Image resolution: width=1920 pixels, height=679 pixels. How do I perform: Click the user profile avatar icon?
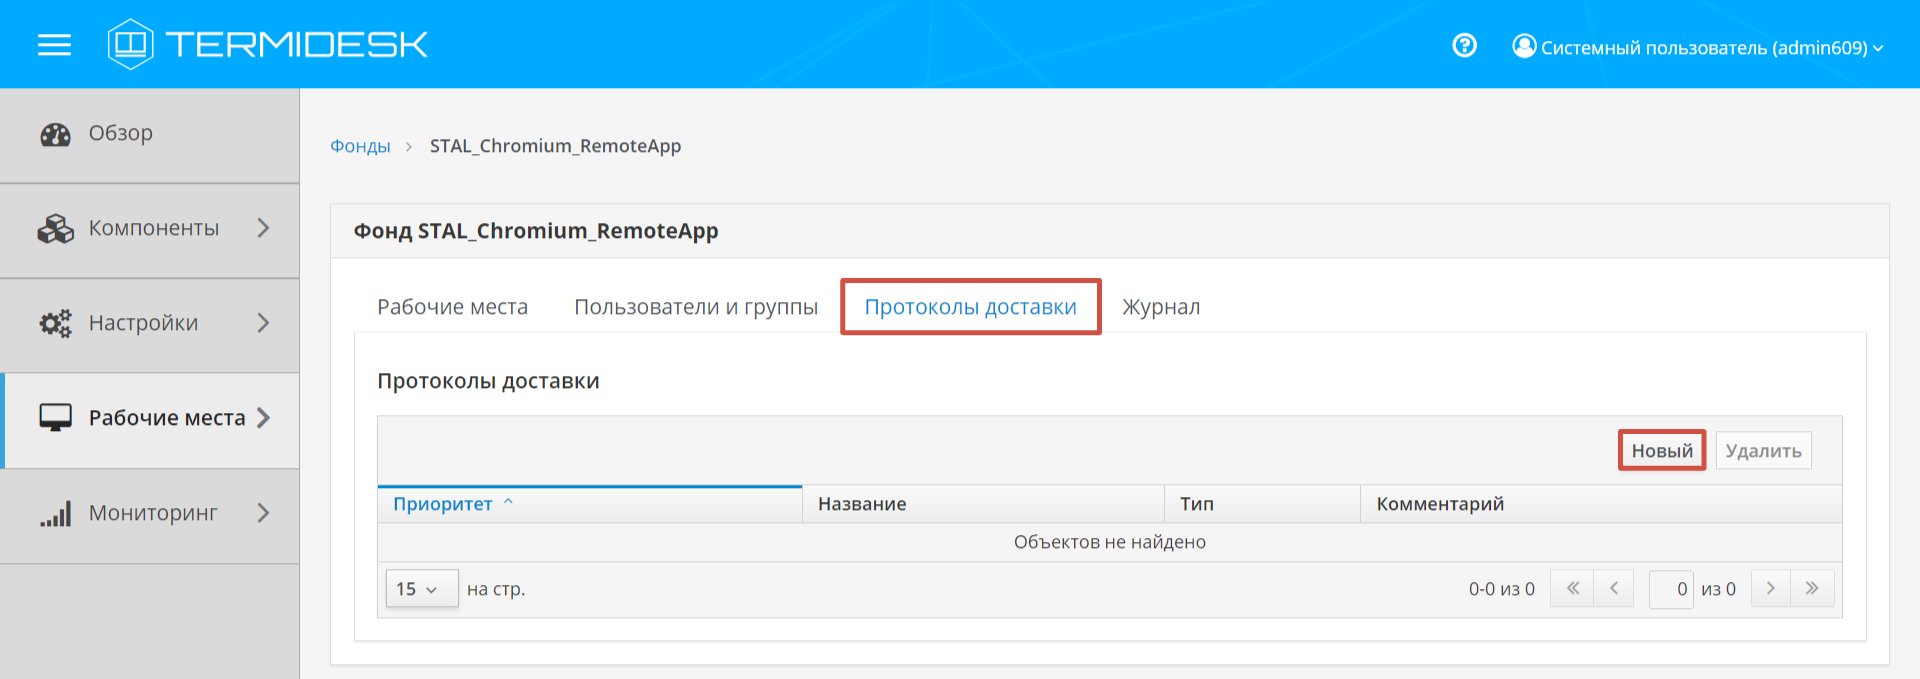(x=1524, y=46)
